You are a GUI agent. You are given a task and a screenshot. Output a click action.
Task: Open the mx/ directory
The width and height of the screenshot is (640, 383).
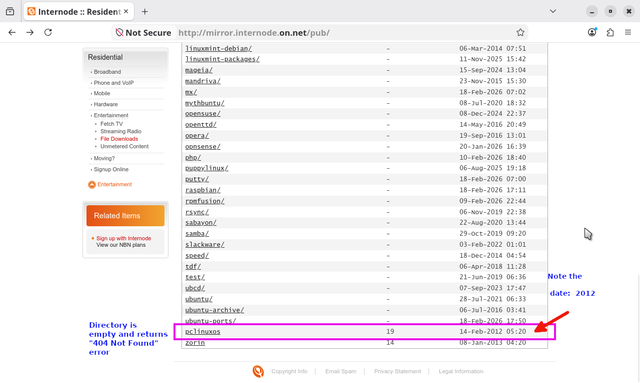click(191, 92)
